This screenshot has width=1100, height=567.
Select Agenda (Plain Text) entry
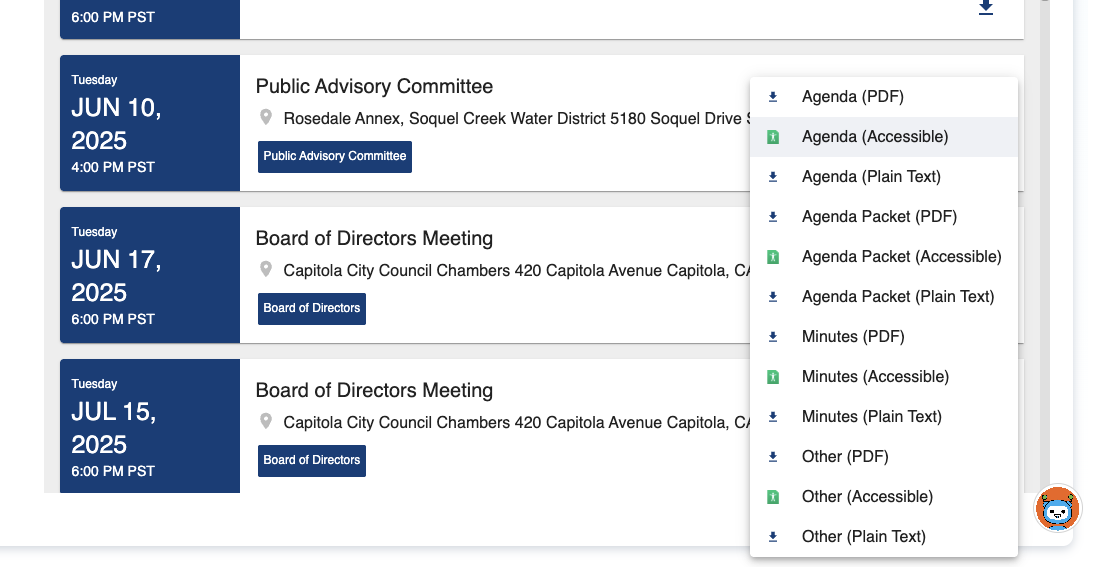pos(884,177)
